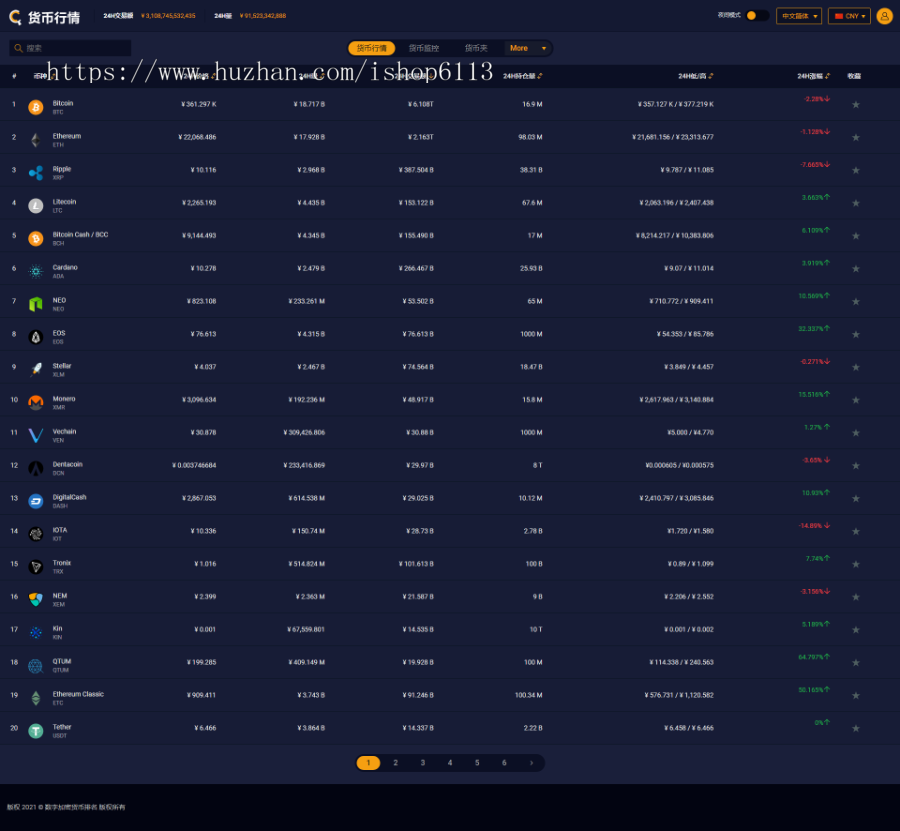The height and width of the screenshot is (831, 900).
Task: Favorite Bitcoin with its star
Action: point(855,104)
